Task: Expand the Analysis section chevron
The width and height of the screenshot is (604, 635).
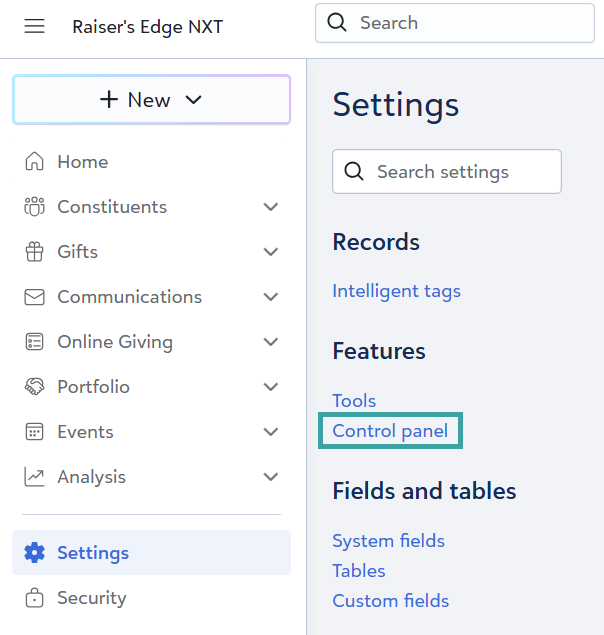Action: [x=270, y=477]
